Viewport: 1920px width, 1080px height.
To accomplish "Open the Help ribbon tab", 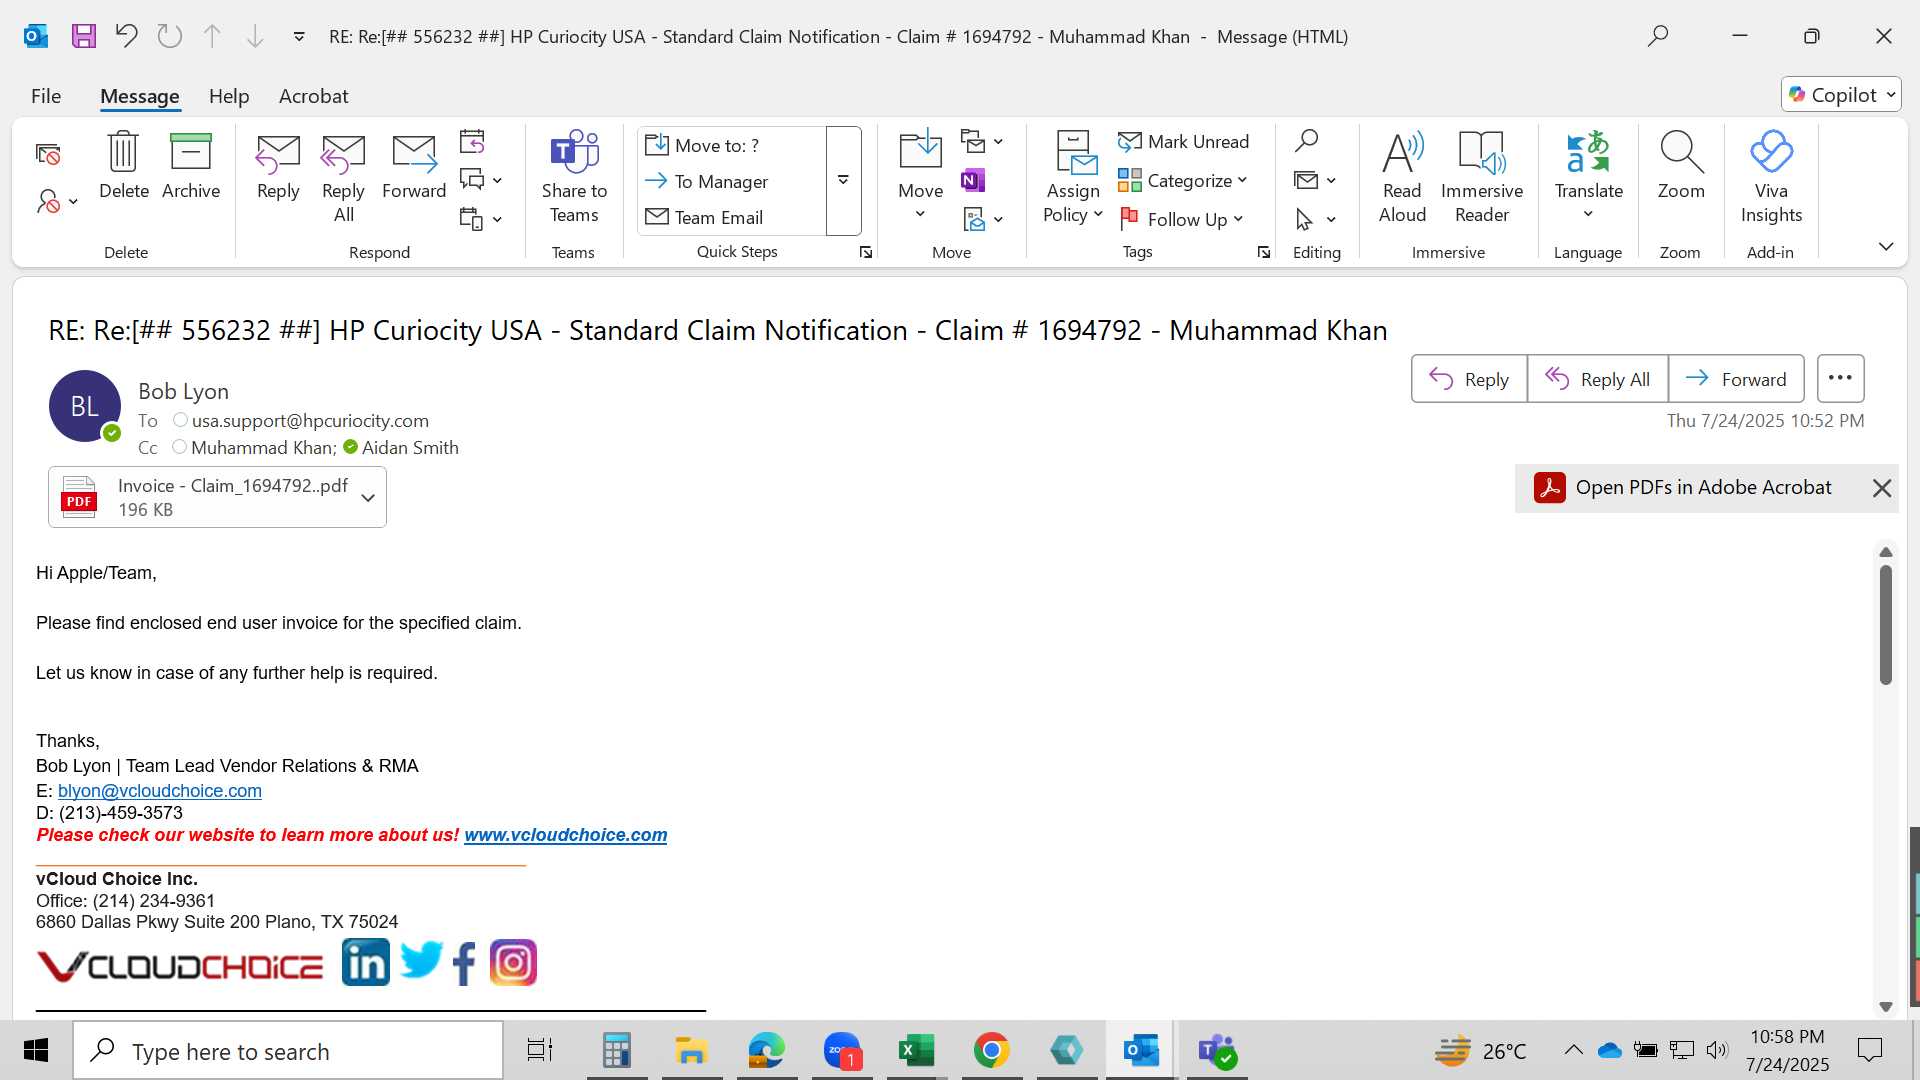I will pyautogui.click(x=229, y=96).
